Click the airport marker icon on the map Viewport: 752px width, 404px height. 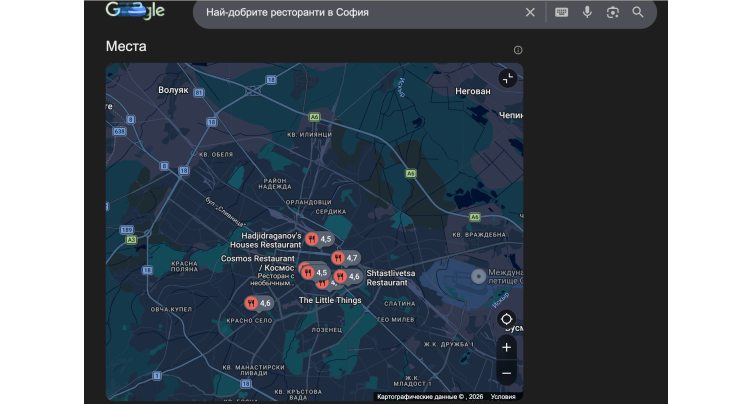click(478, 276)
